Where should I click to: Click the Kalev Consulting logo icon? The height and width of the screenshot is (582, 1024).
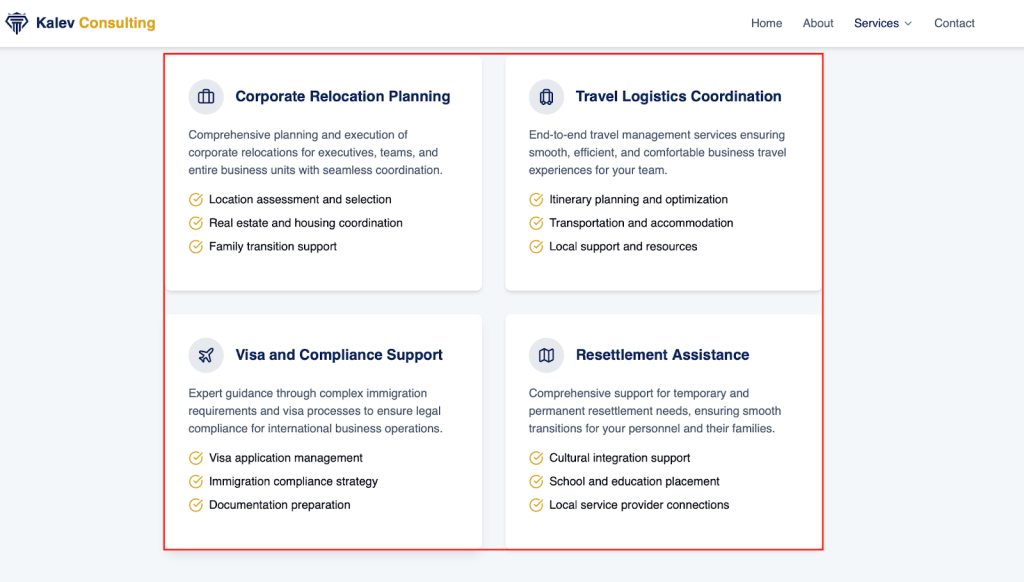(x=17, y=23)
